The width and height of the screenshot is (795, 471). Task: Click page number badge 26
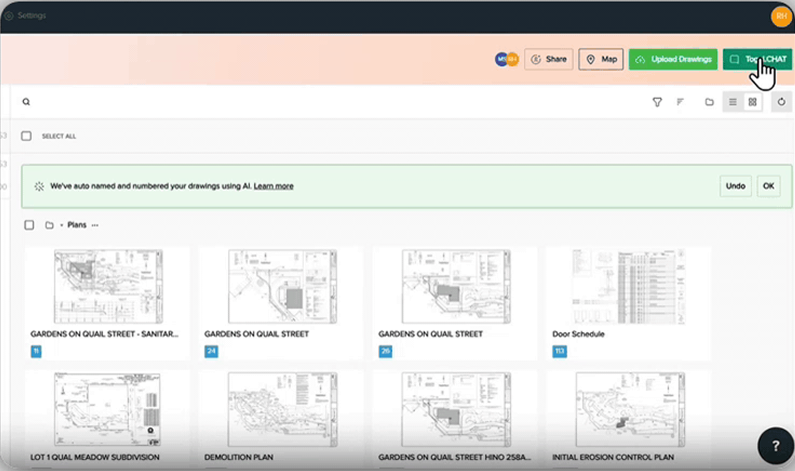385,351
